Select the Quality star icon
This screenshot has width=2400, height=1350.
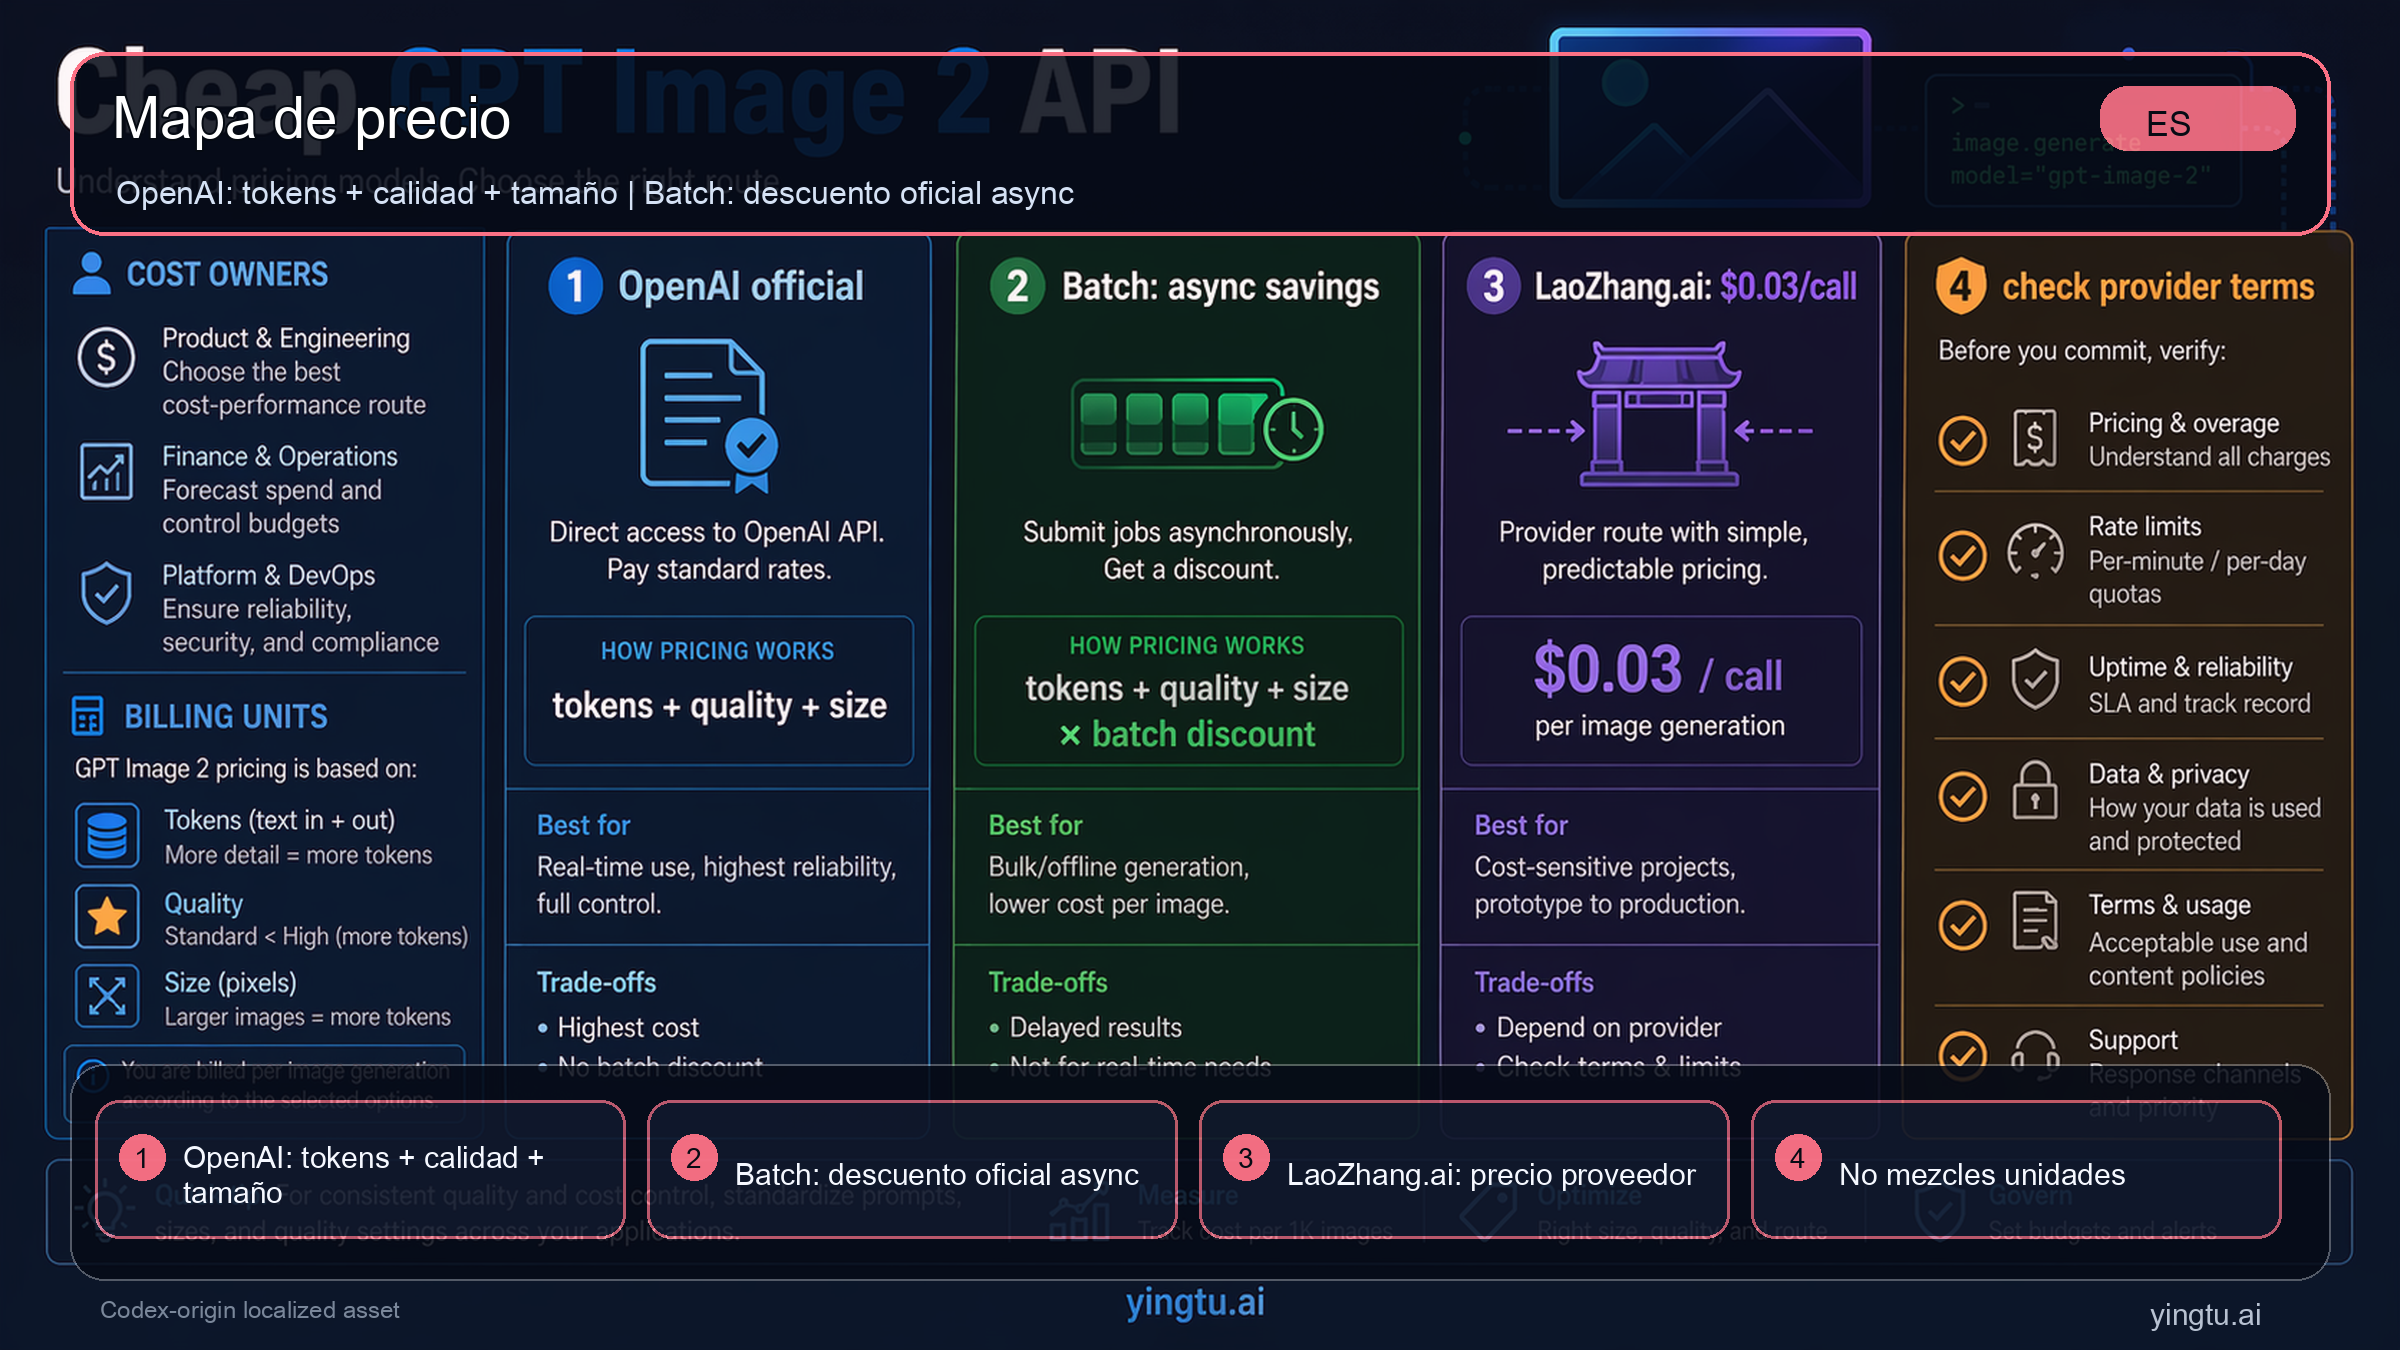[x=107, y=915]
